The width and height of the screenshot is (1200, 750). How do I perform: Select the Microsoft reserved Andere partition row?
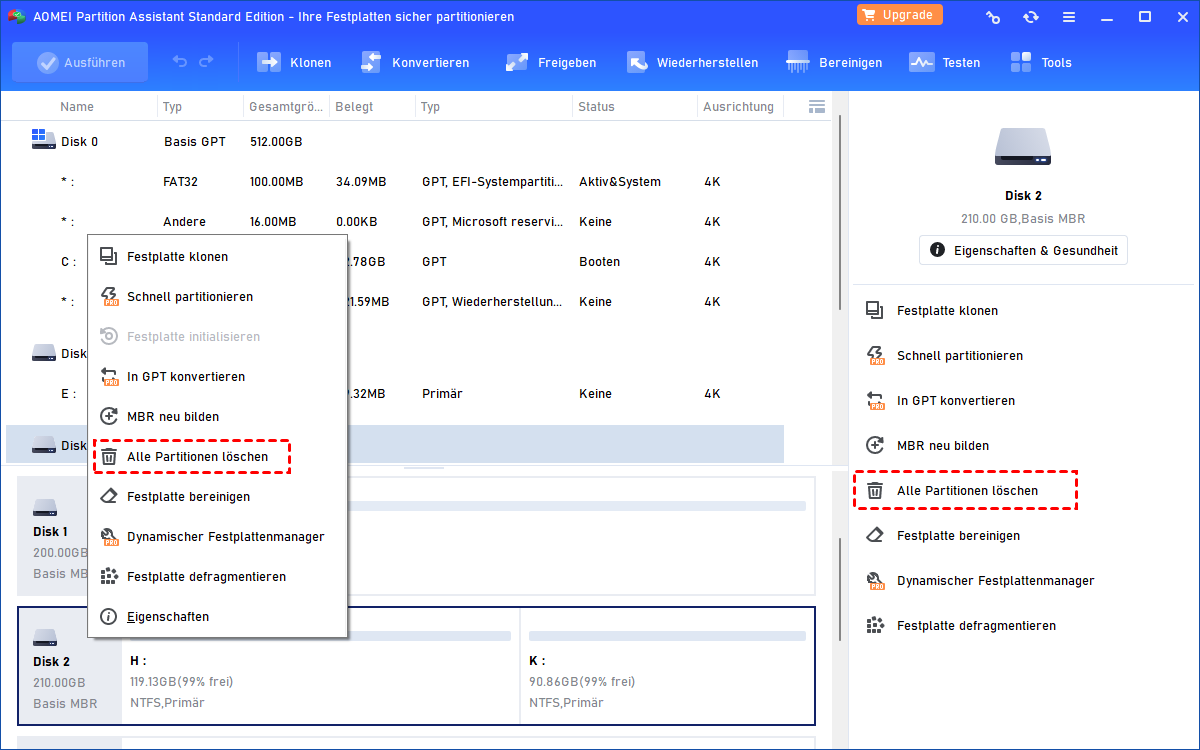[x=395, y=222]
